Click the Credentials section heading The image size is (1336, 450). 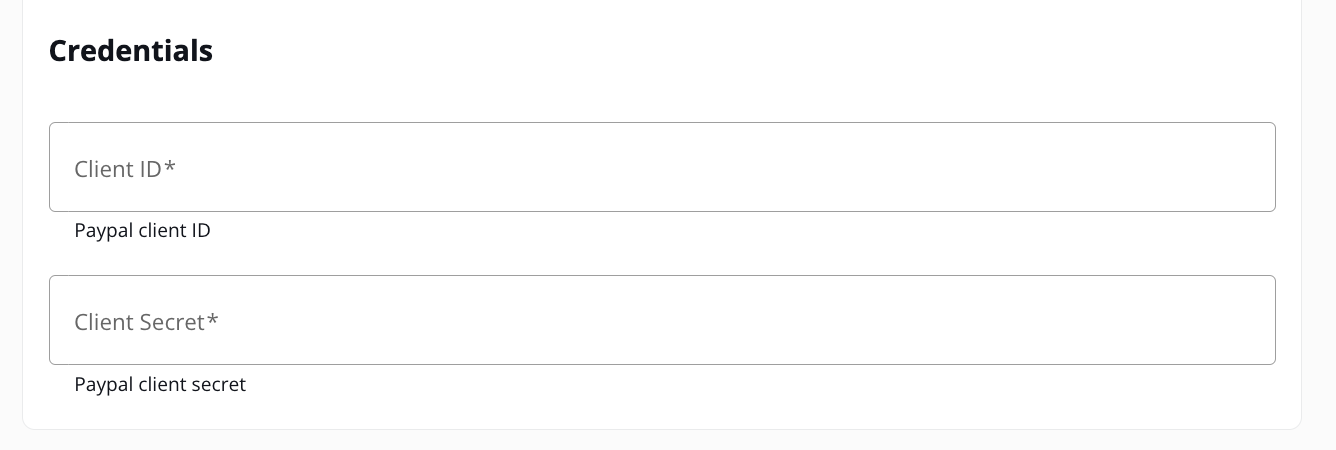coord(131,51)
